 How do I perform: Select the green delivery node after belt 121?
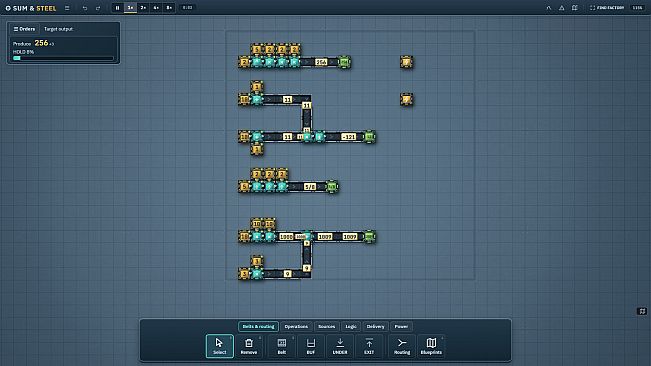pos(369,137)
